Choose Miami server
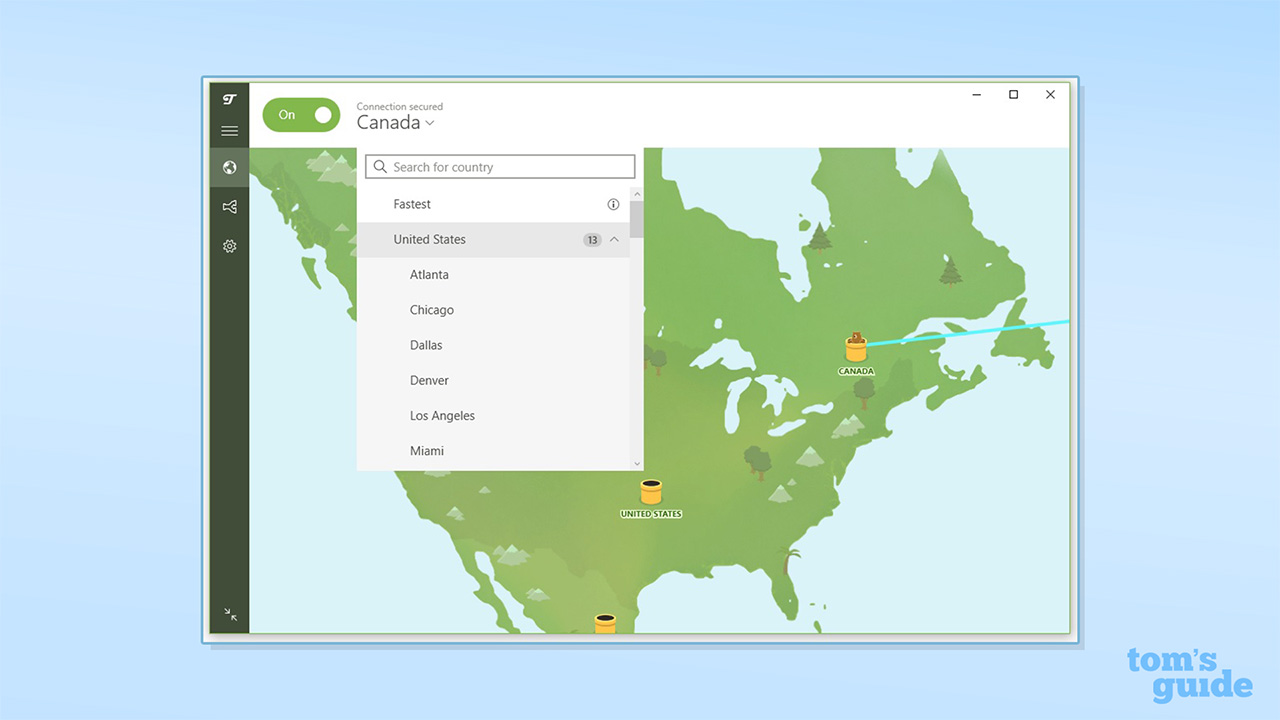Screen dimensions: 1280x720 [493, 451]
